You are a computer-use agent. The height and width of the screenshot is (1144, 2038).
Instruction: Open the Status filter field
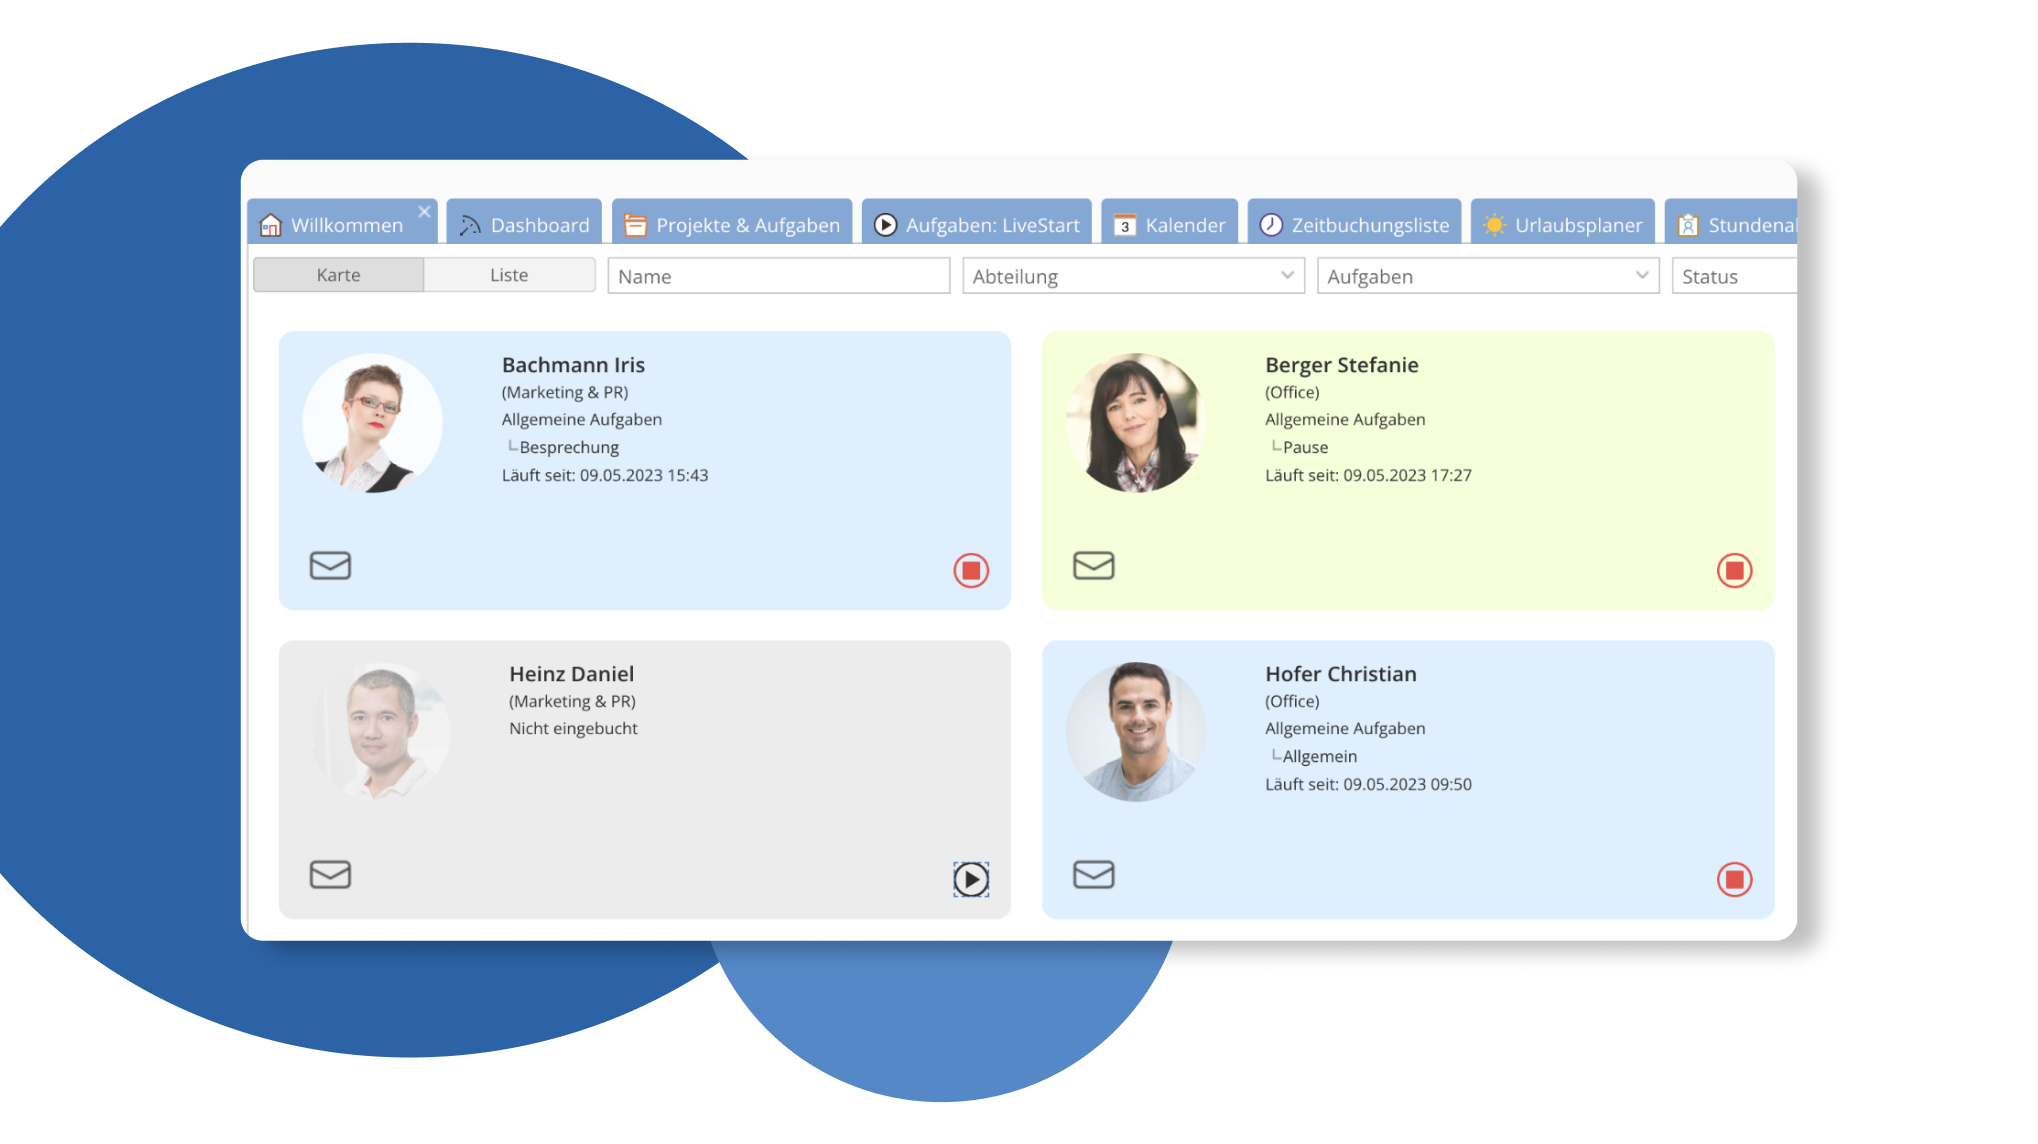point(1734,276)
